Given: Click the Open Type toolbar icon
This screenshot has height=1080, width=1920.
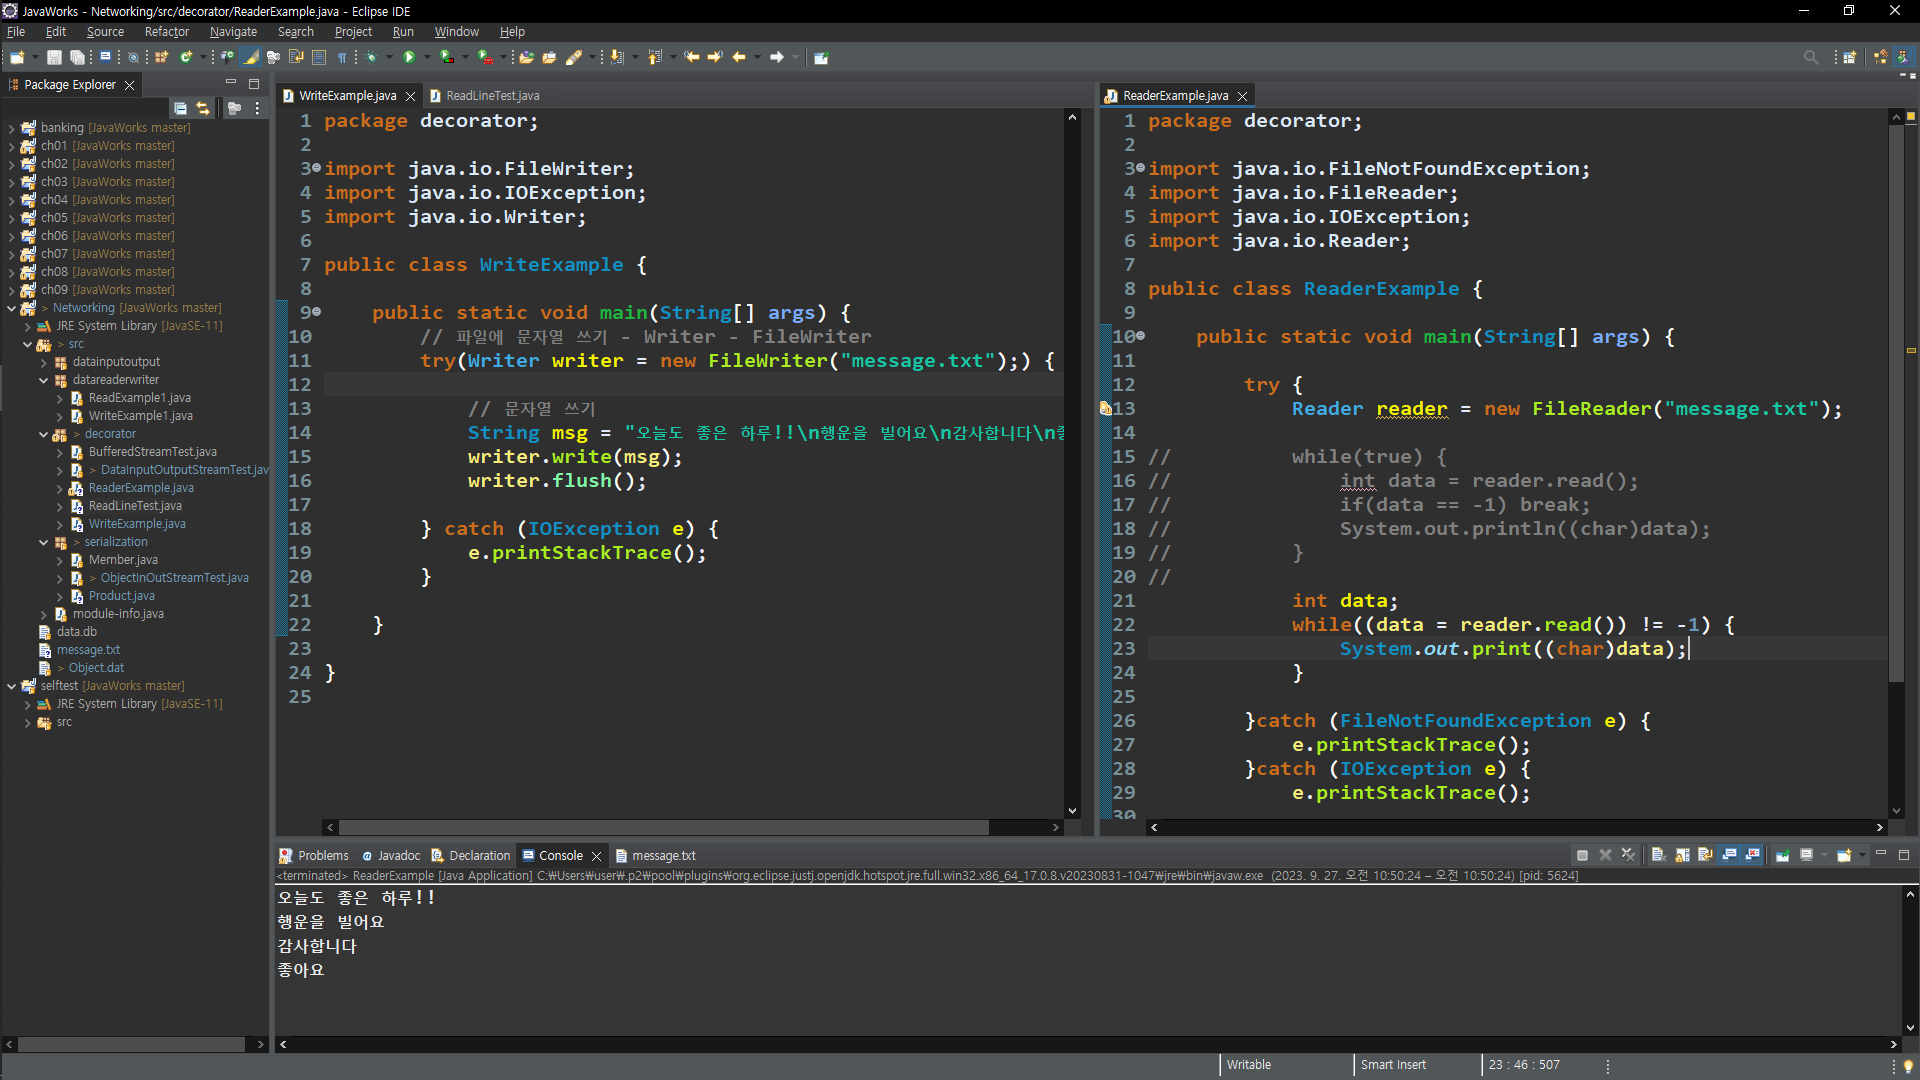Looking at the screenshot, I should click(x=526, y=57).
